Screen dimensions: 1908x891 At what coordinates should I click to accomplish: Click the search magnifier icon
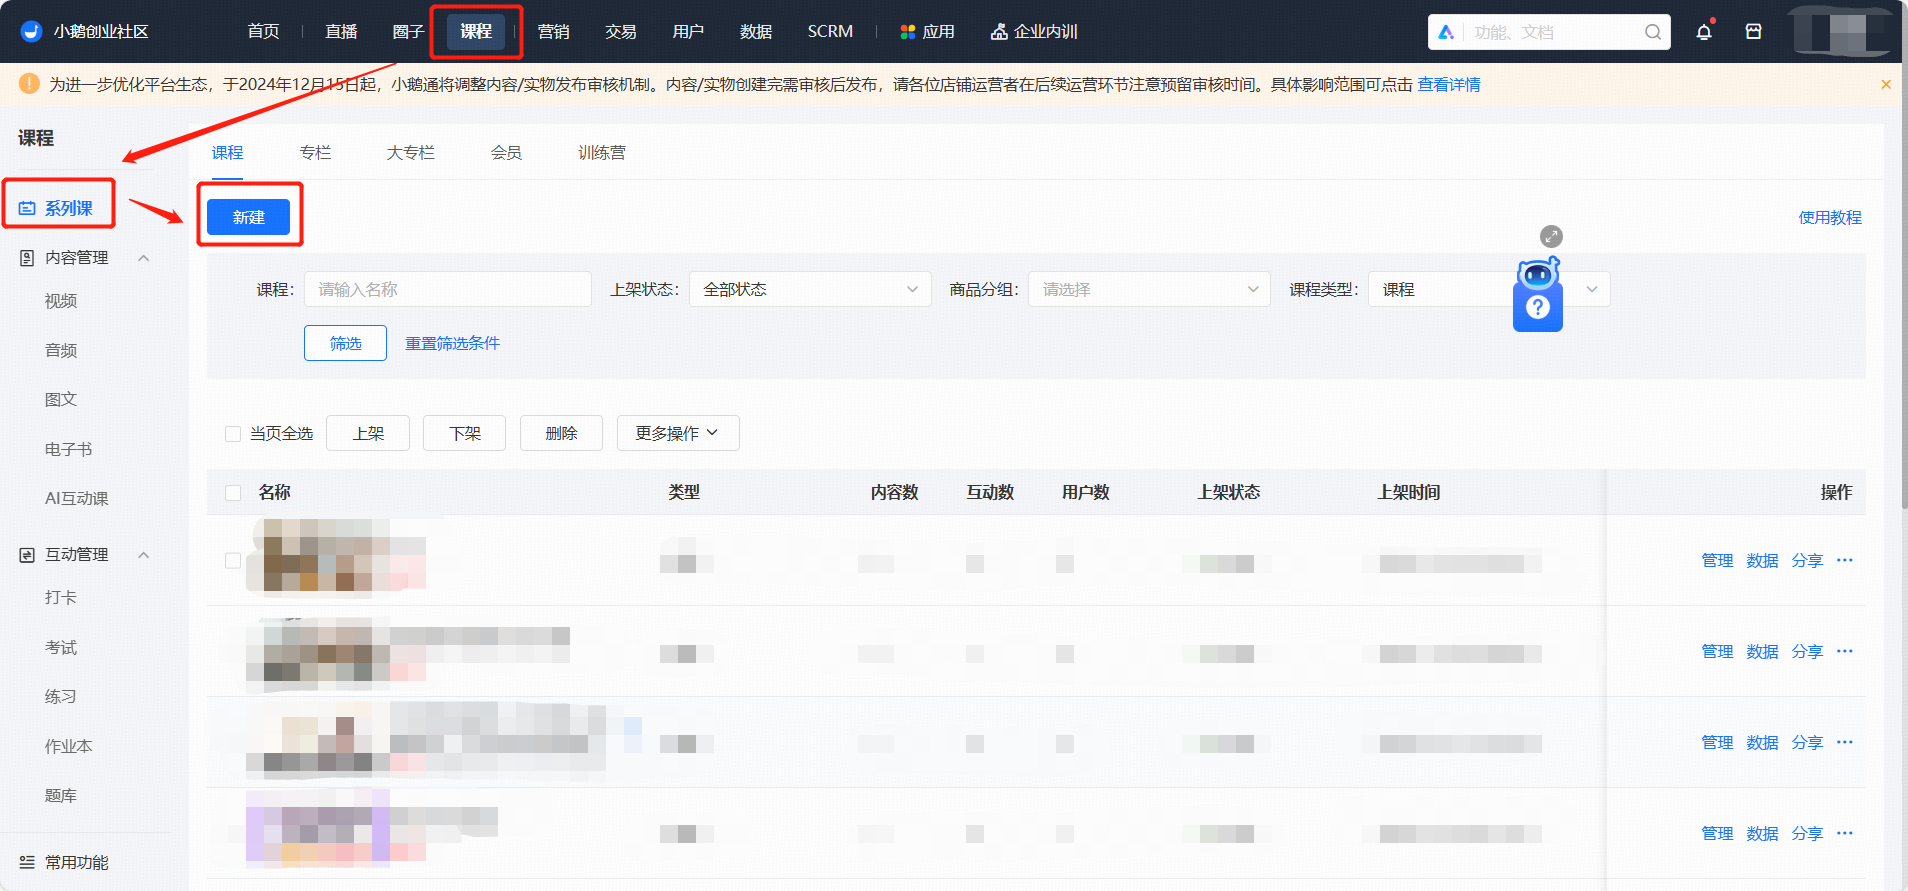click(x=1653, y=32)
